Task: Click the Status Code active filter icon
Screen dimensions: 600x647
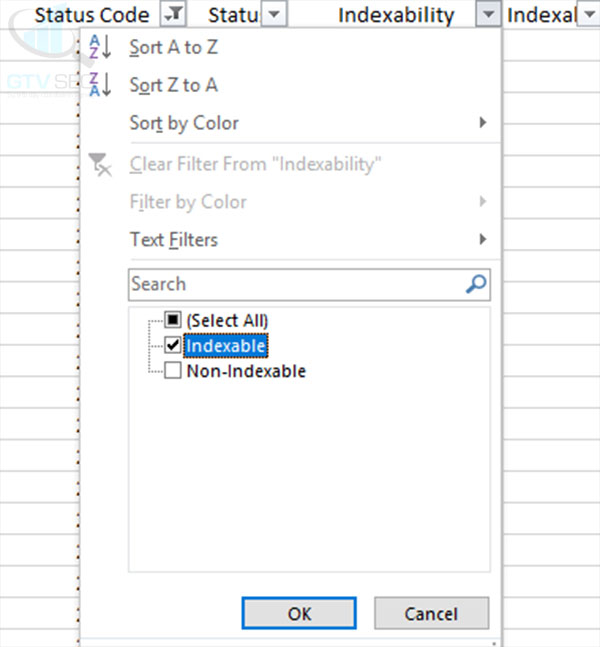Action: [172, 14]
